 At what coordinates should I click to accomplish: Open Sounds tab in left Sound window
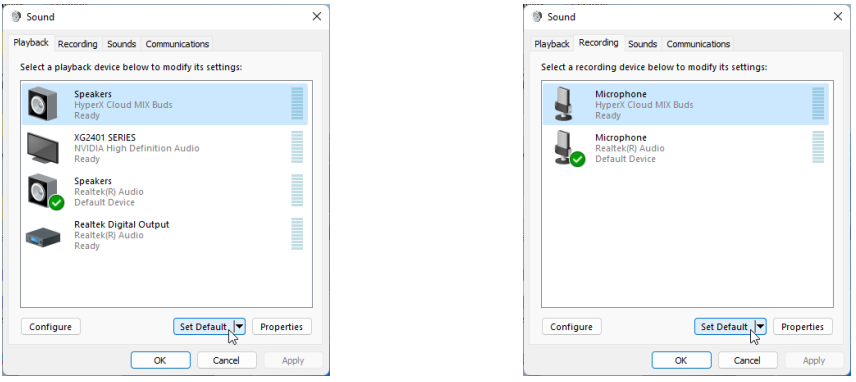tap(121, 44)
